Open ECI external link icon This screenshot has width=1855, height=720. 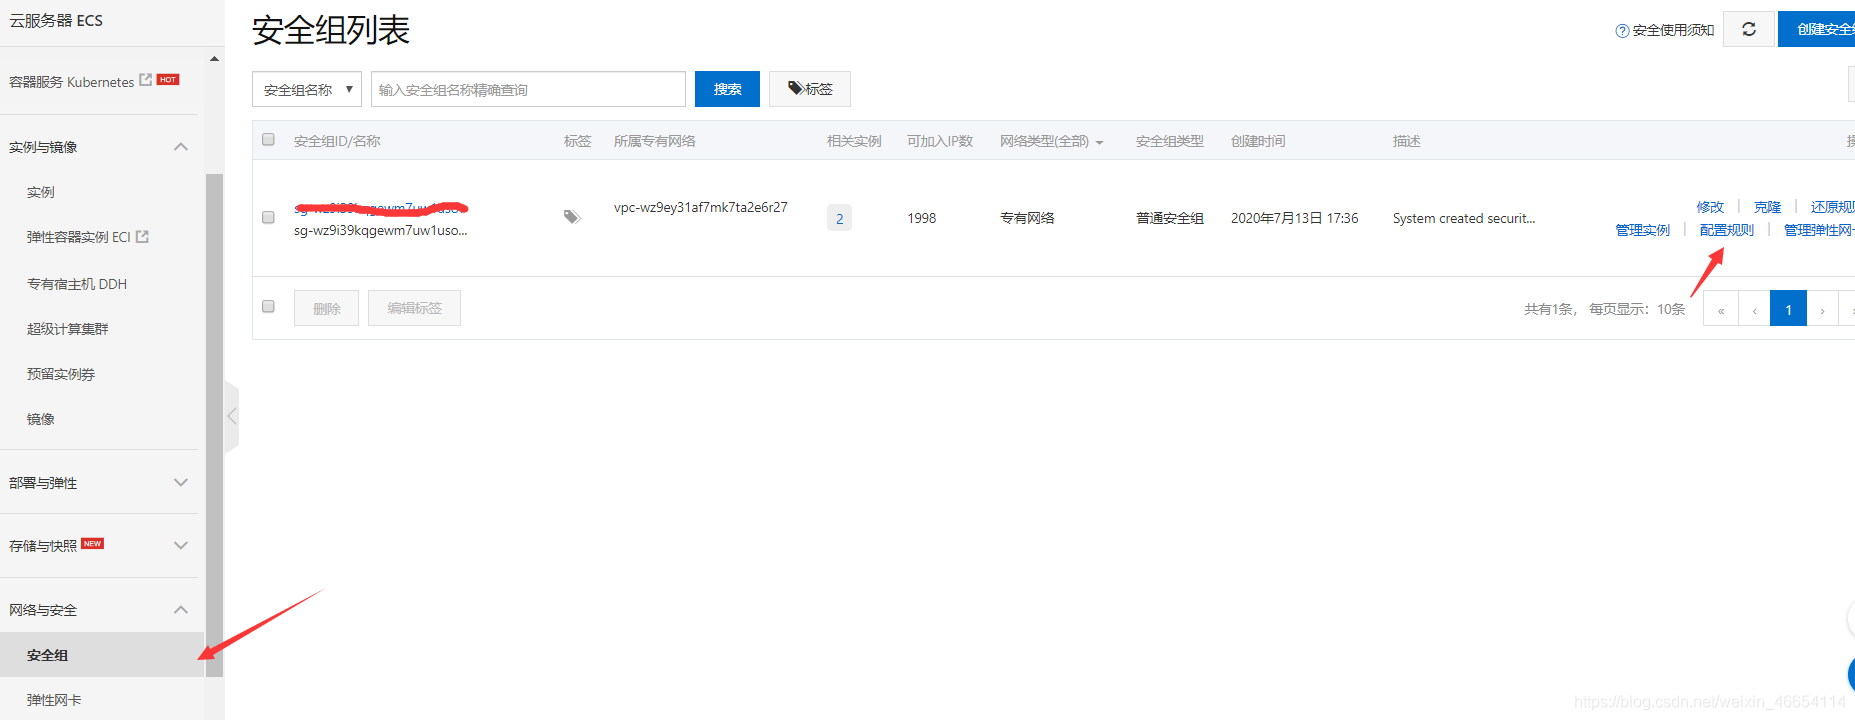(142, 237)
